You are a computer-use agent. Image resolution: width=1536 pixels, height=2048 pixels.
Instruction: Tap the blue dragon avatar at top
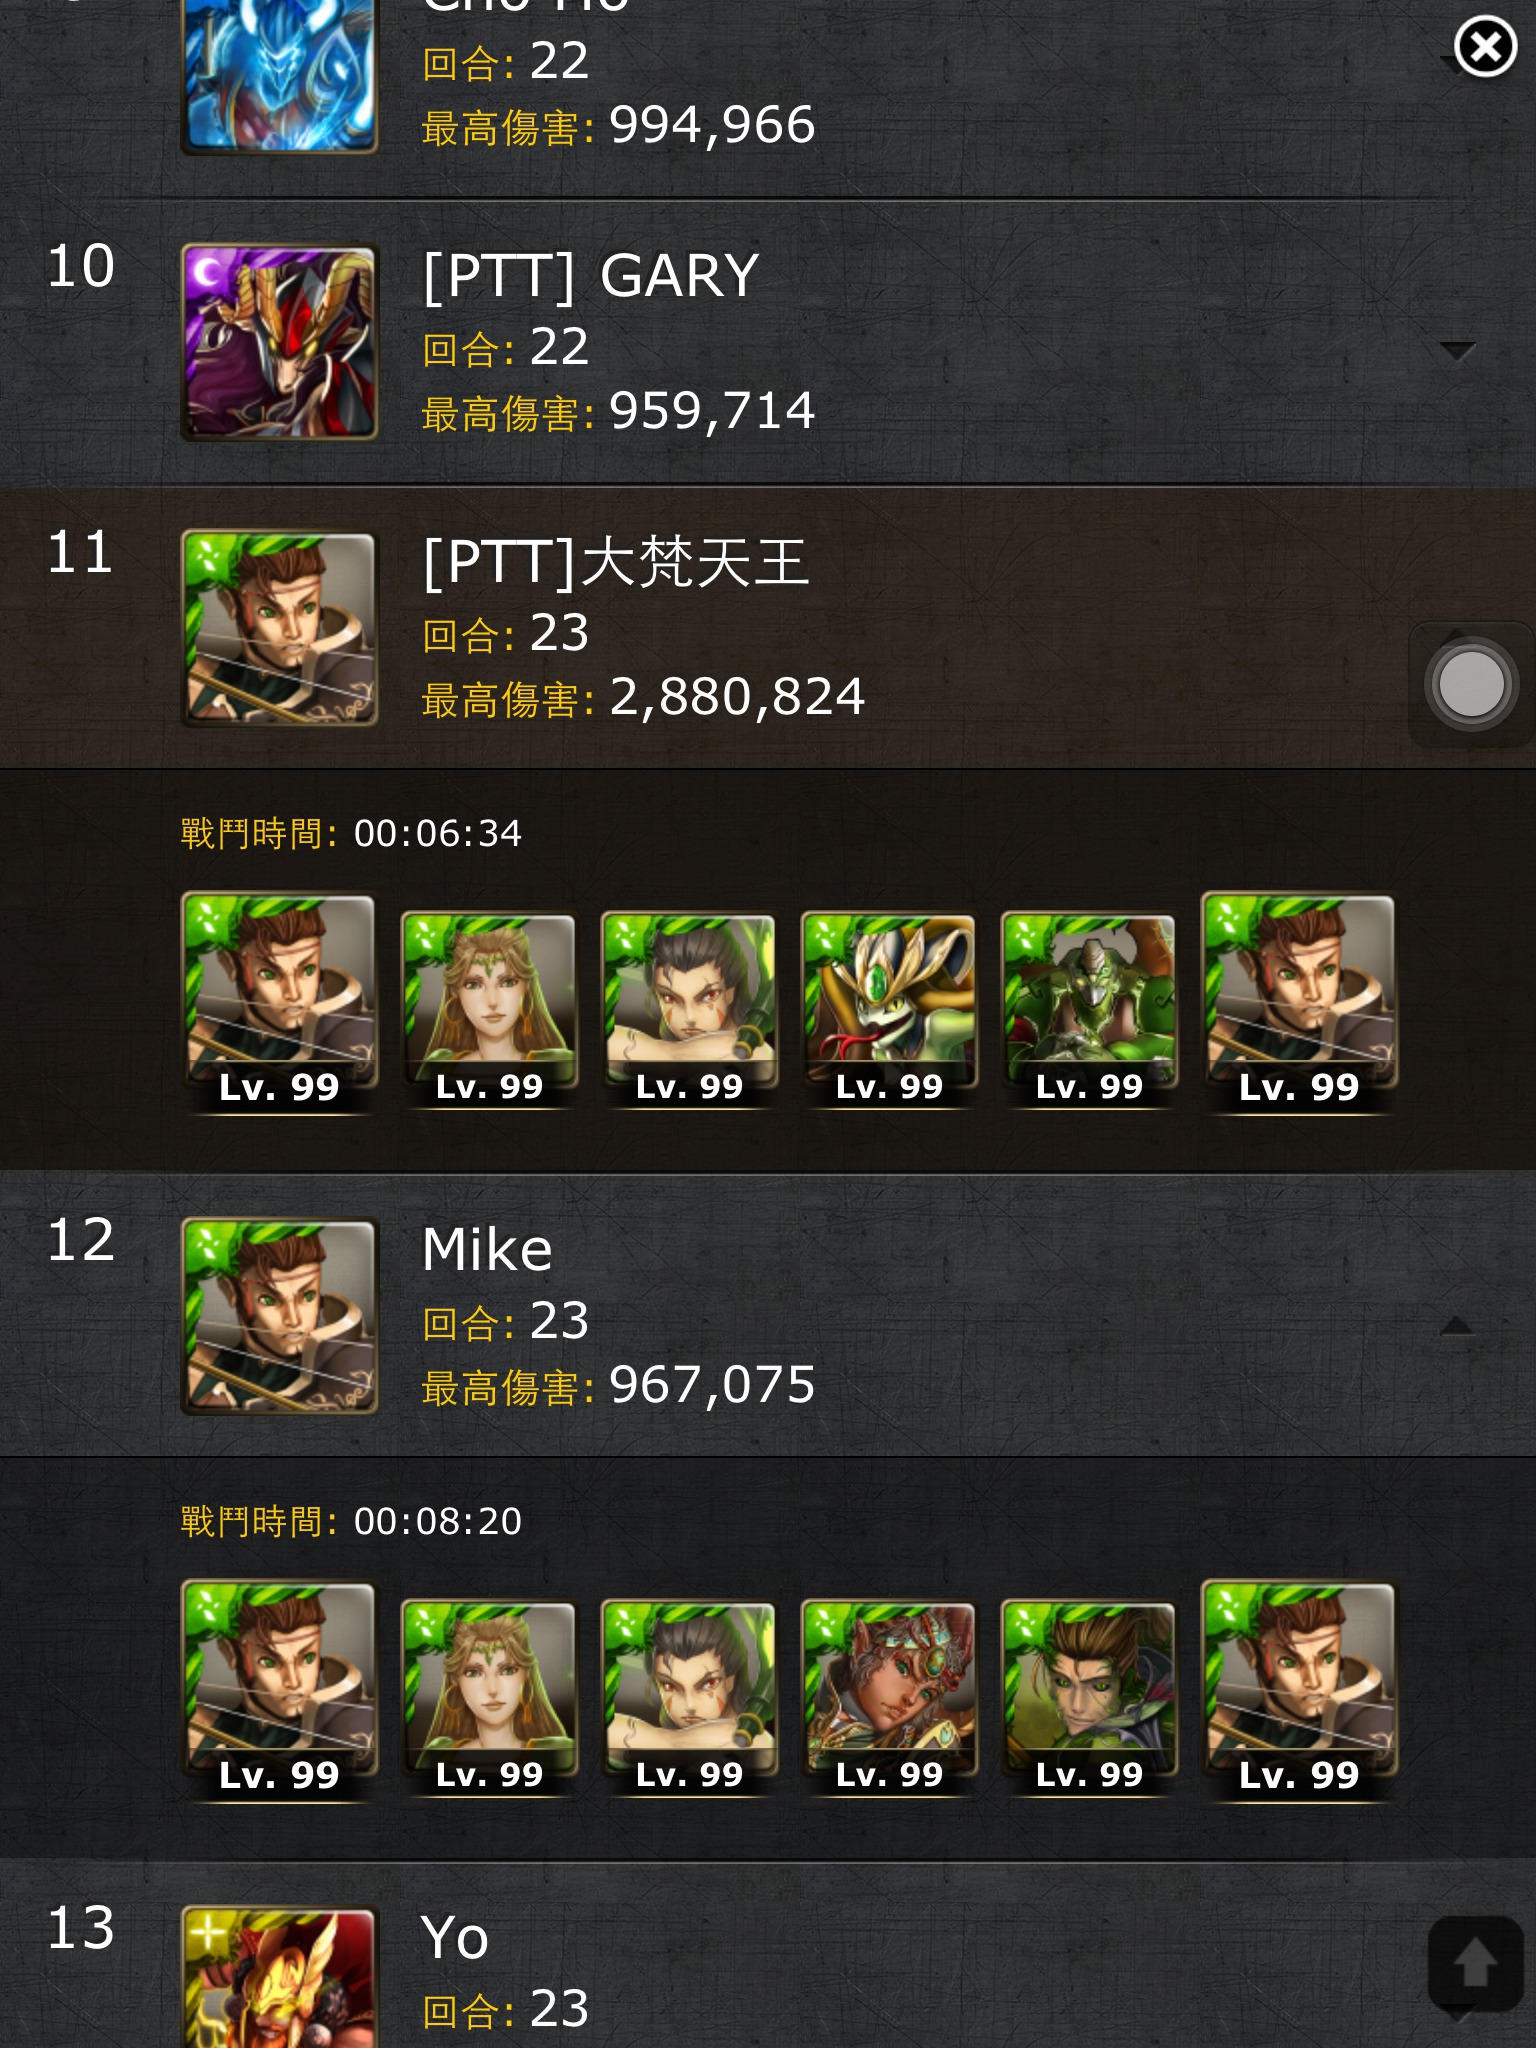coord(279,75)
